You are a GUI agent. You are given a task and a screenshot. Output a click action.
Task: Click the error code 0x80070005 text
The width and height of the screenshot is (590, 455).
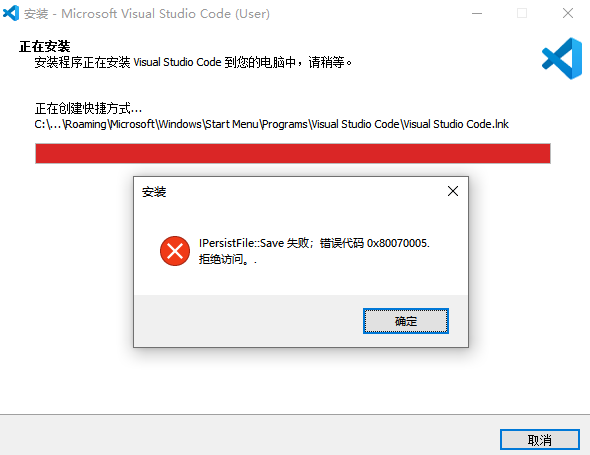pyautogui.click(x=398, y=243)
